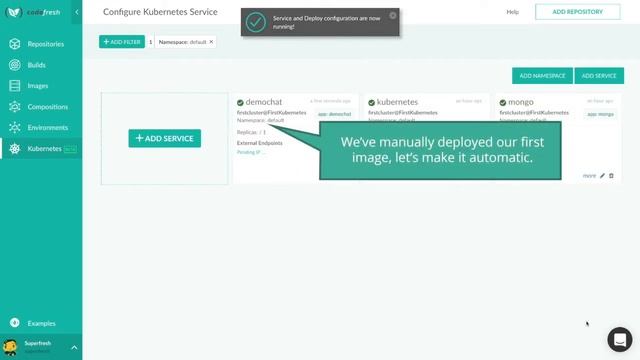
Task: Click the Repositories cube icon
Action: (x=15, y=44)
